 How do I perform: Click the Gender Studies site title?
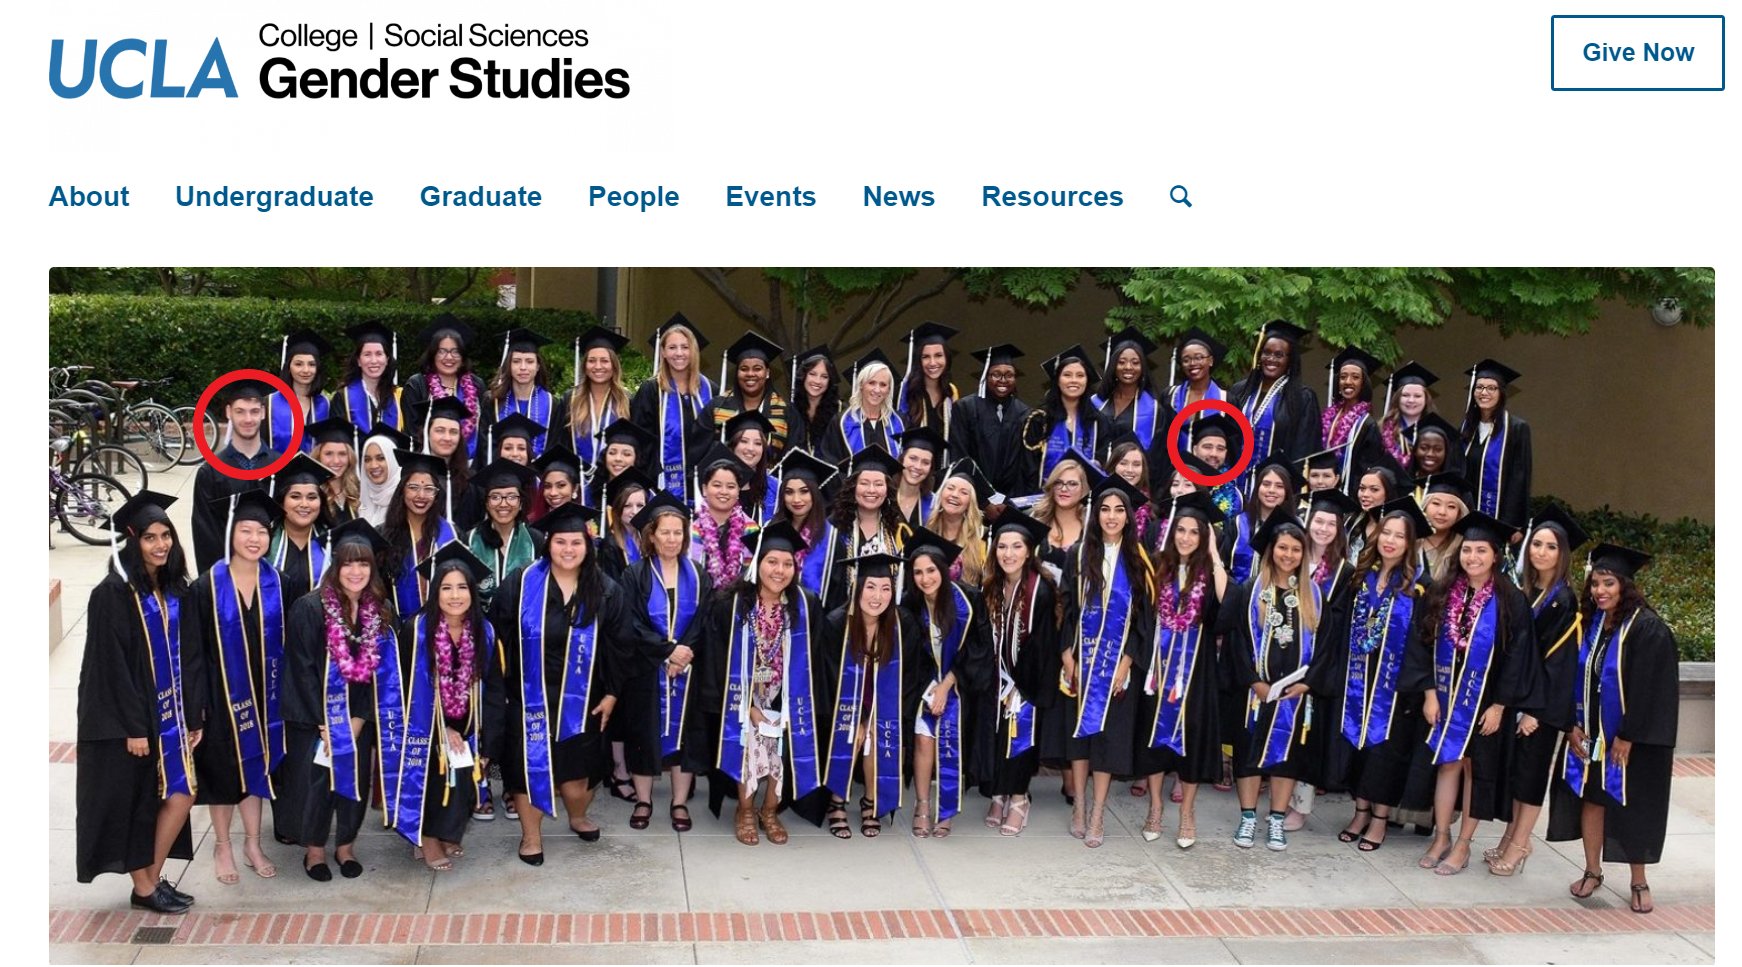(444, 80)
